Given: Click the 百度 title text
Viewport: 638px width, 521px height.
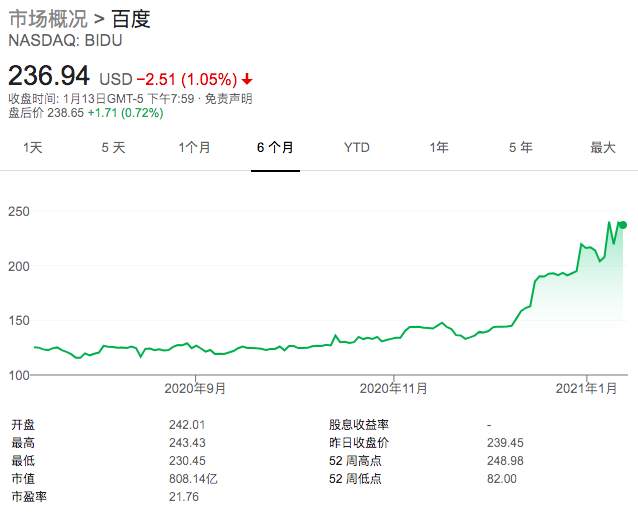Looking at the screenshot, I should (131, 19).
